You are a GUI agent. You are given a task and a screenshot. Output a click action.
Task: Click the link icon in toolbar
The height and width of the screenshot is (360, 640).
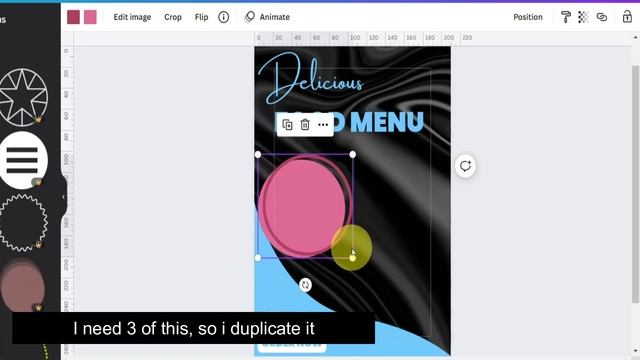coord(602,17)
